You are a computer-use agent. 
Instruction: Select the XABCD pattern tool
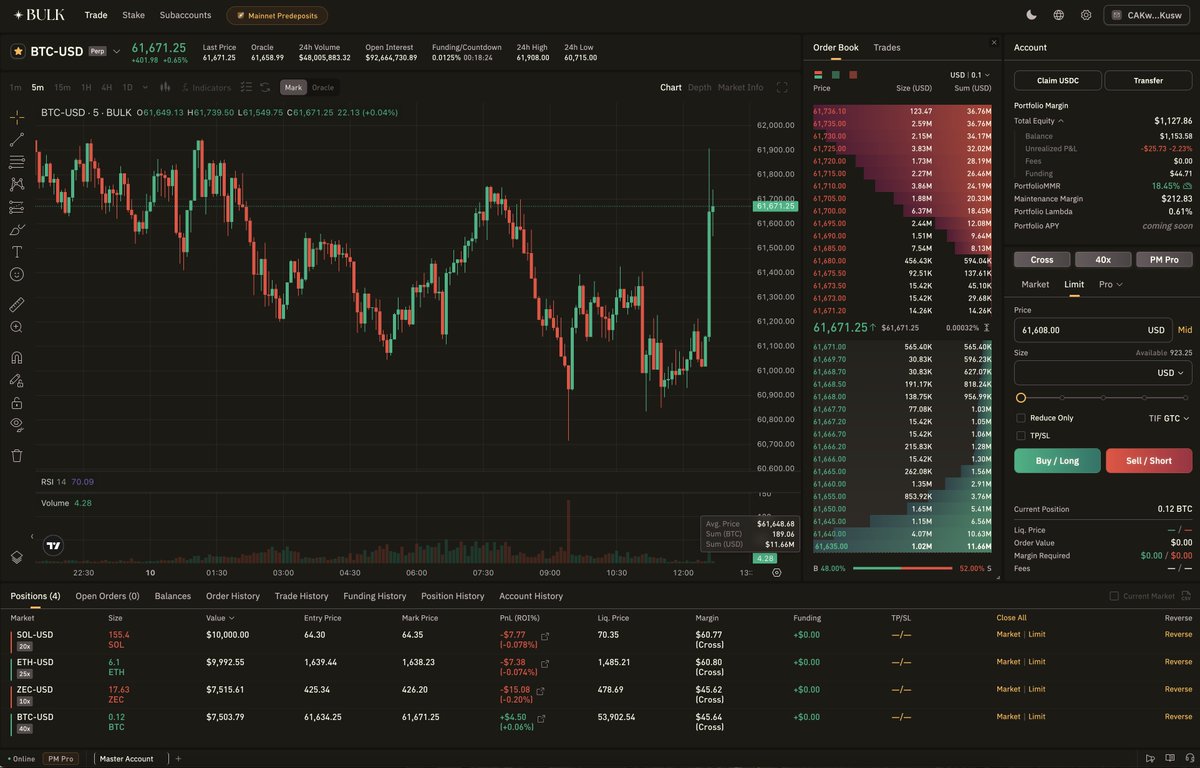tap(16, 184)
